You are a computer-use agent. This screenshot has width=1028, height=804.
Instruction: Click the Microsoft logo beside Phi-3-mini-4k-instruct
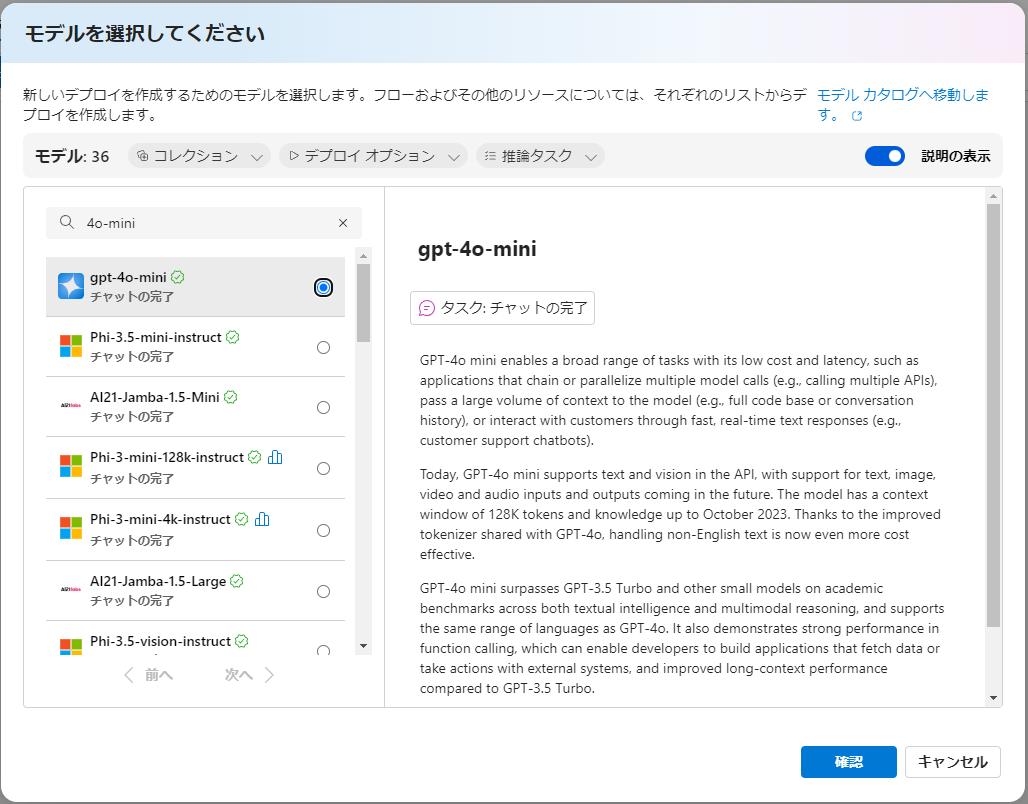coord(71,528)
